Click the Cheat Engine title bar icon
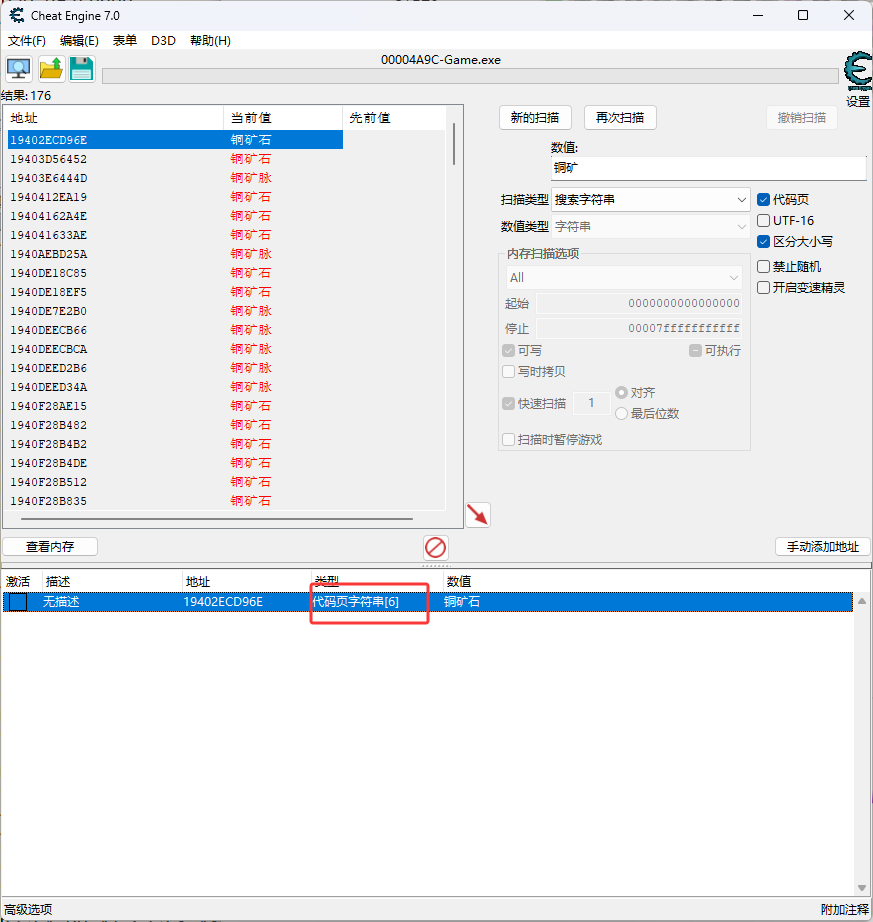The height and width of the screenshot is (922, 873). tap(17, 16)
